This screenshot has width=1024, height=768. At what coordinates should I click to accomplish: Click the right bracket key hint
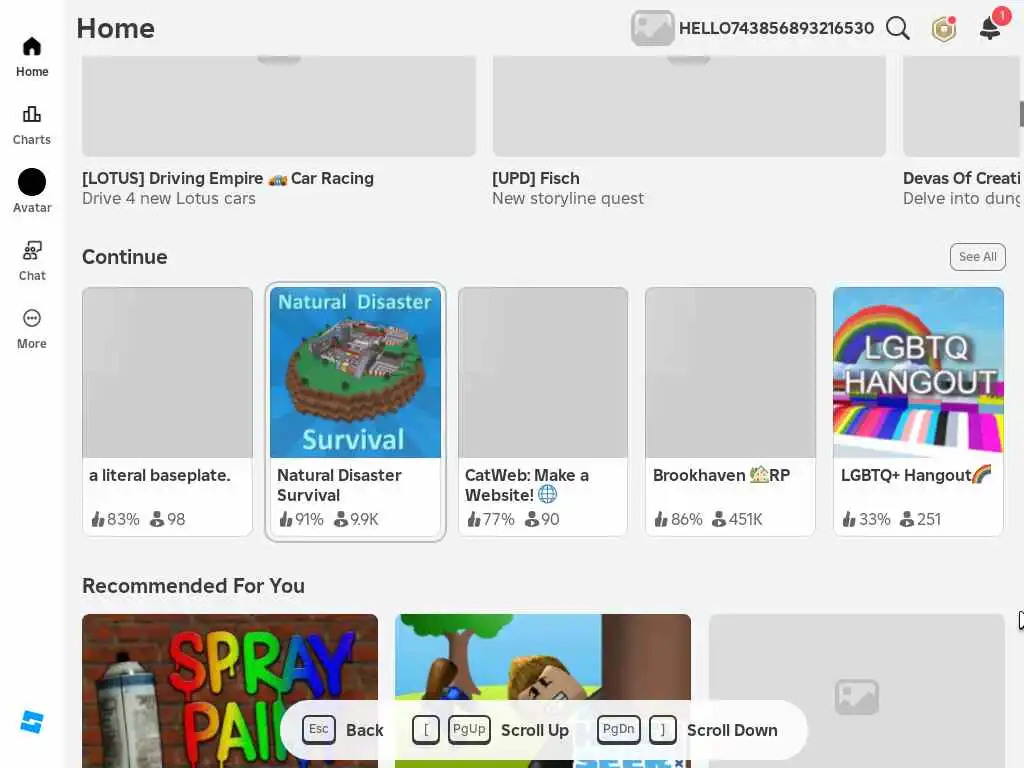[x=663, y=729]
